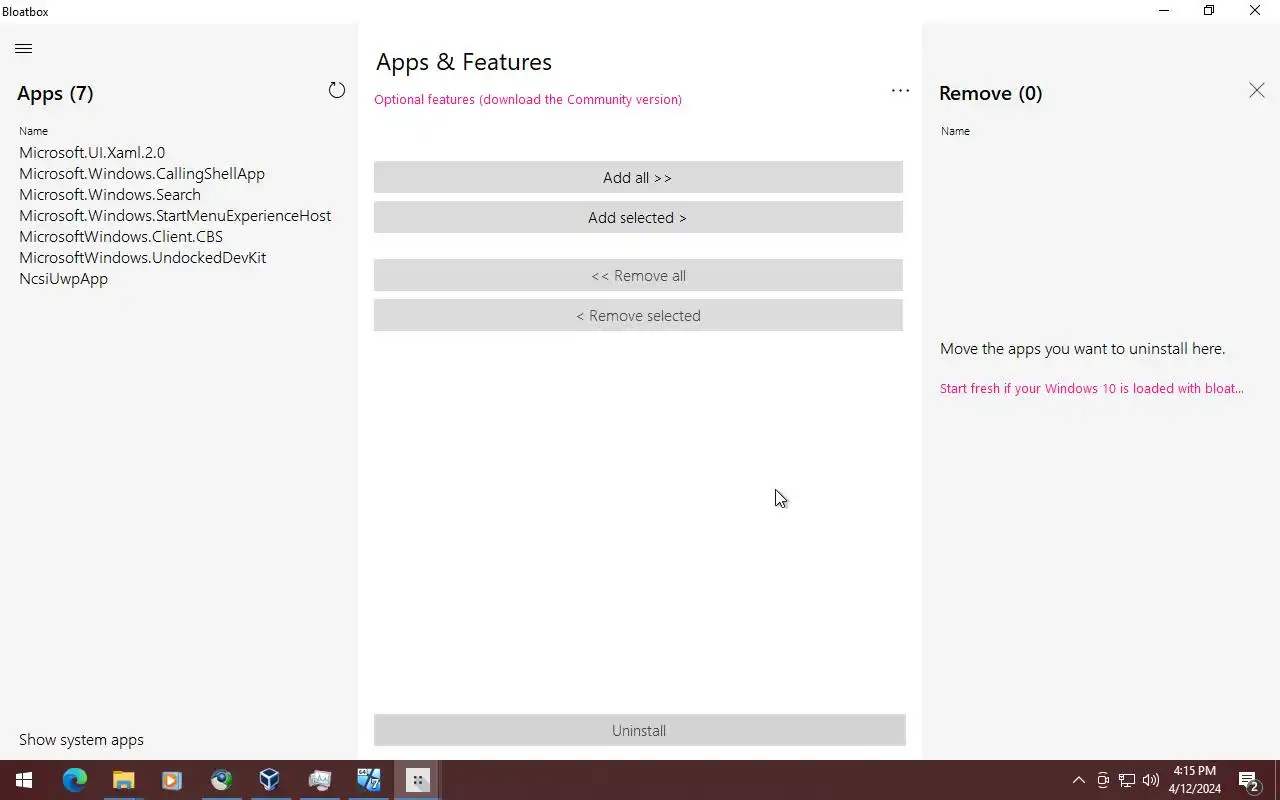The image size is (1280, 800).
Task: Open the notification center
Action: coord(1249,780)
